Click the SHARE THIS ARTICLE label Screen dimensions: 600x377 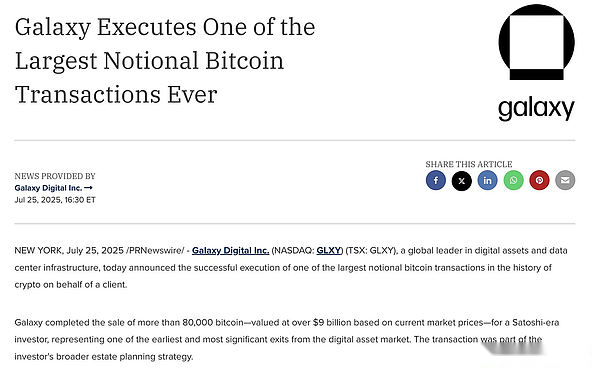pyautogui.click(x=469, y=164)
